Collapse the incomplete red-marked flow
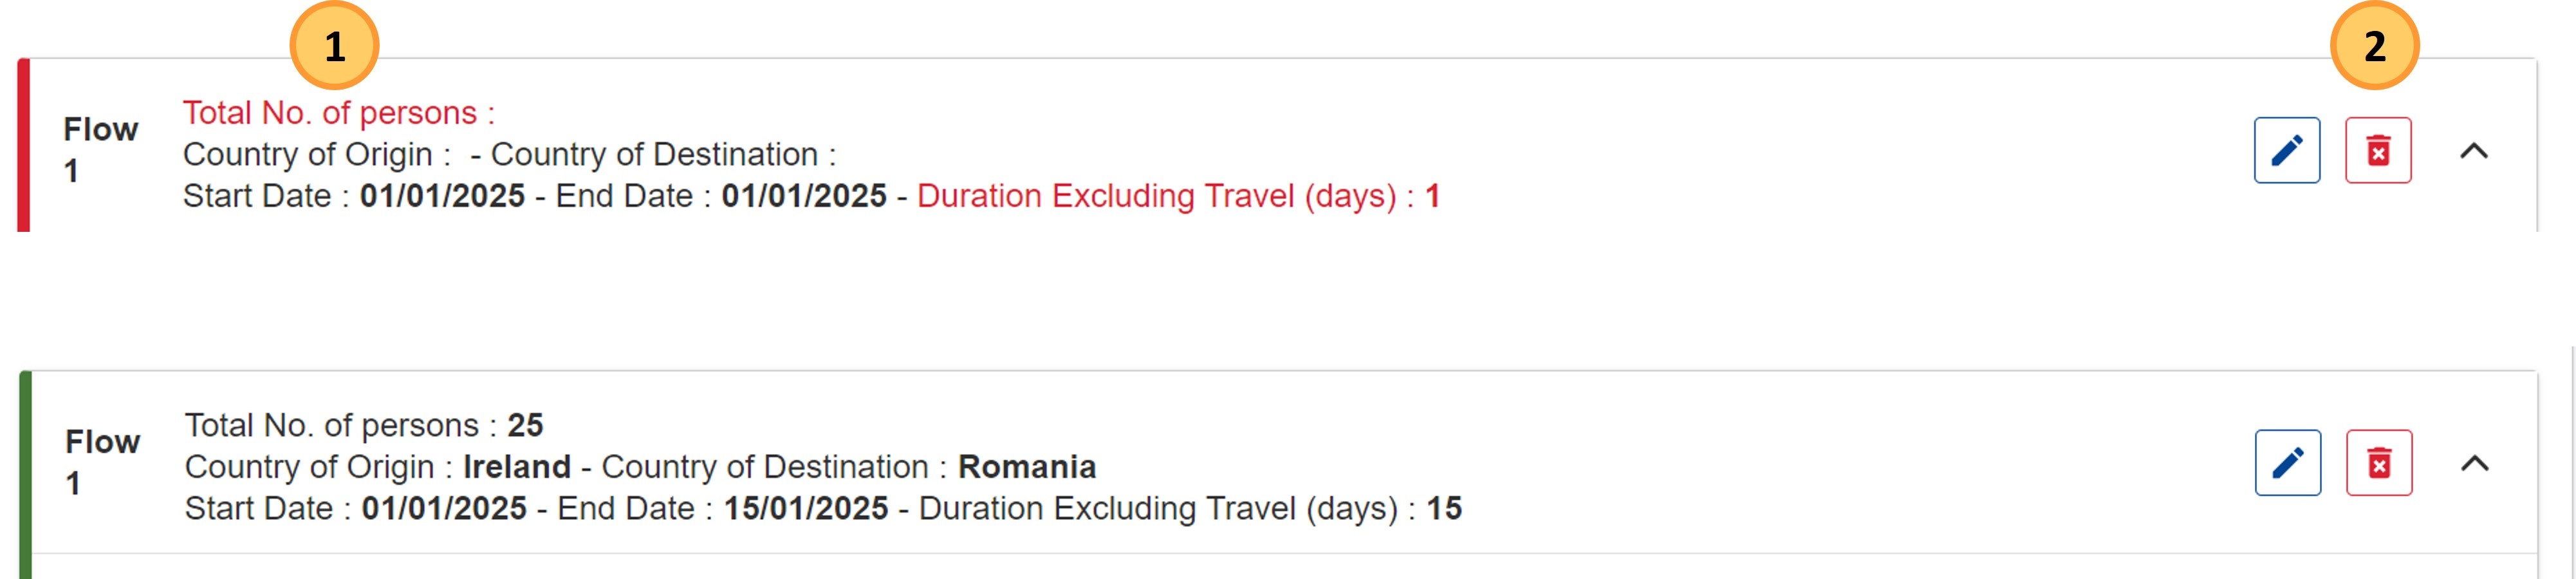This screenshot has width=2576, height=579. [2473, 151]
